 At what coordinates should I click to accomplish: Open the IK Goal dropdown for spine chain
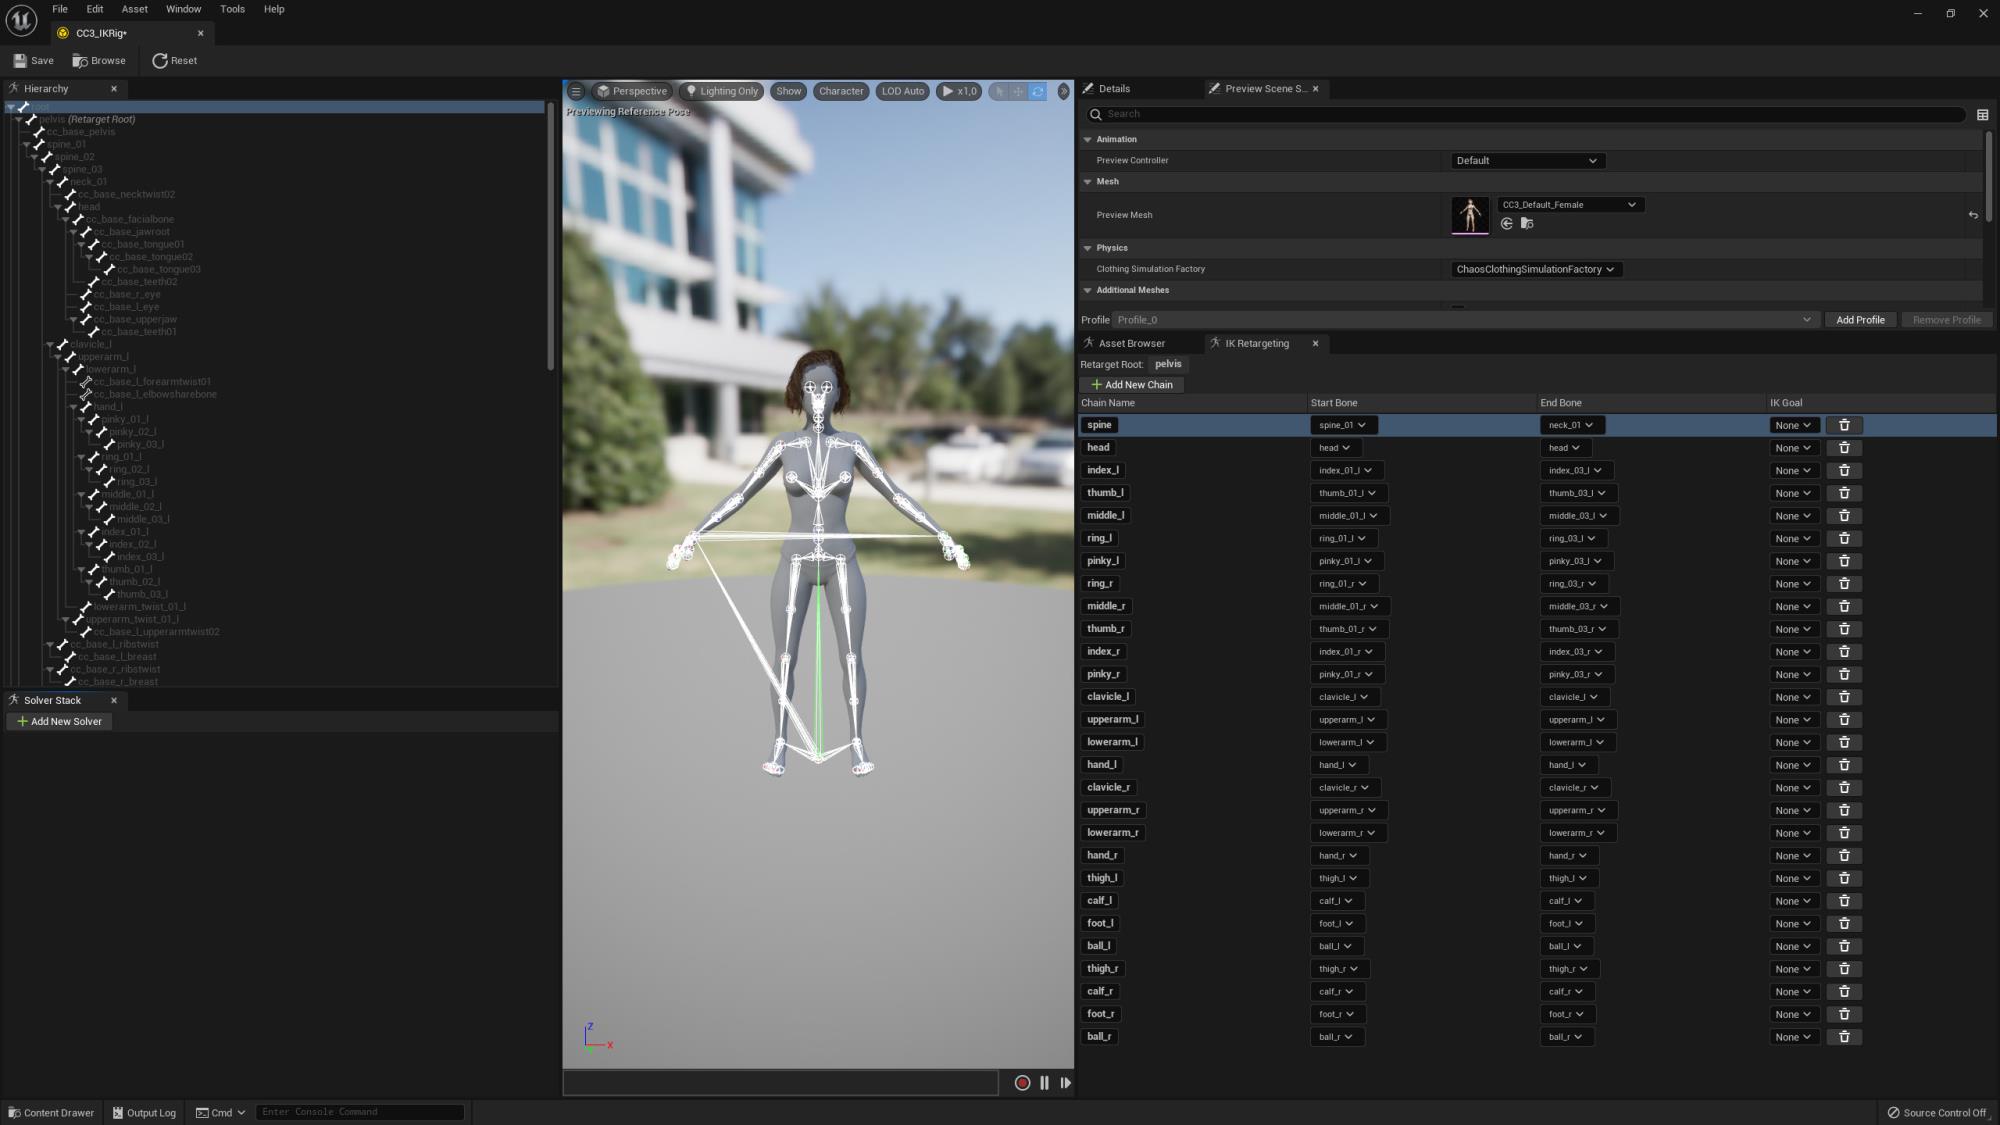pyautogui.click(x=1793, y=423)
